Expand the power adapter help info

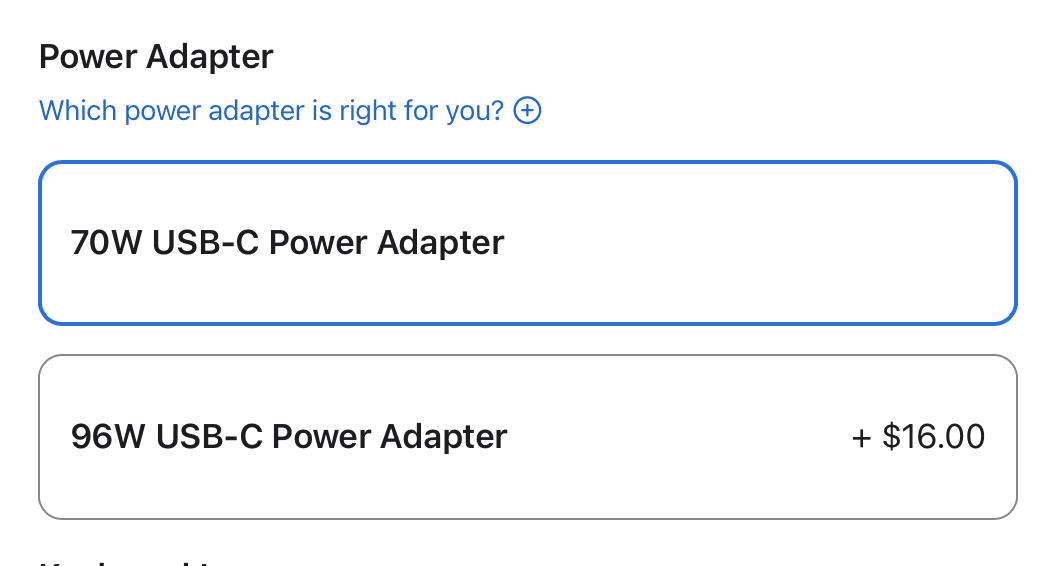pyautogui.click(x=527, y=110)
